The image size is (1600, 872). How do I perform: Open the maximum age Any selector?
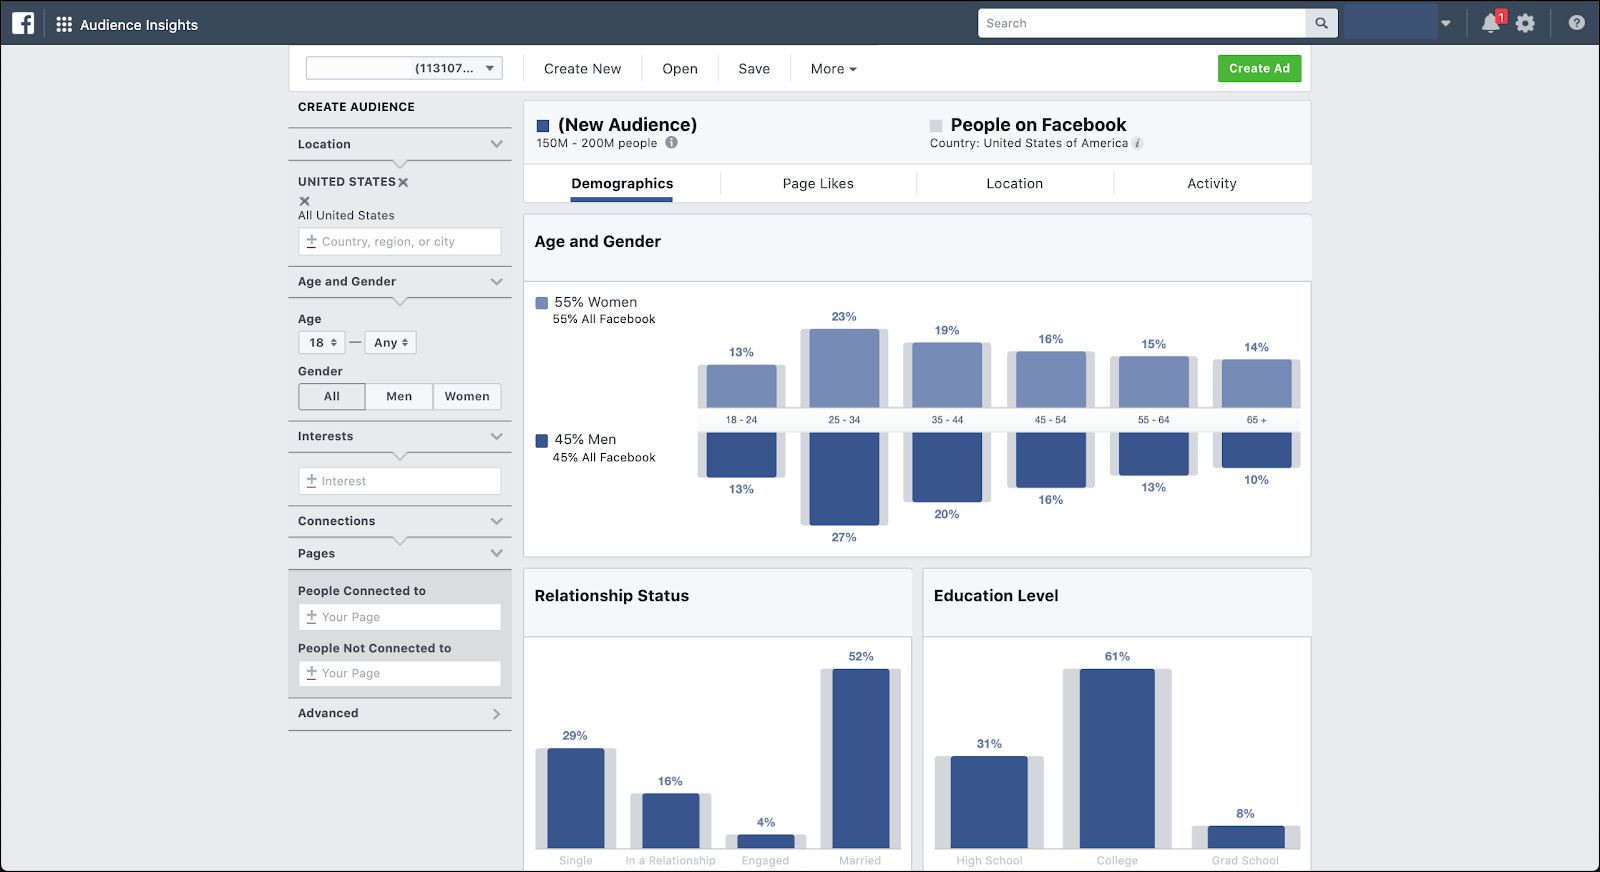(x=390, y=343)
